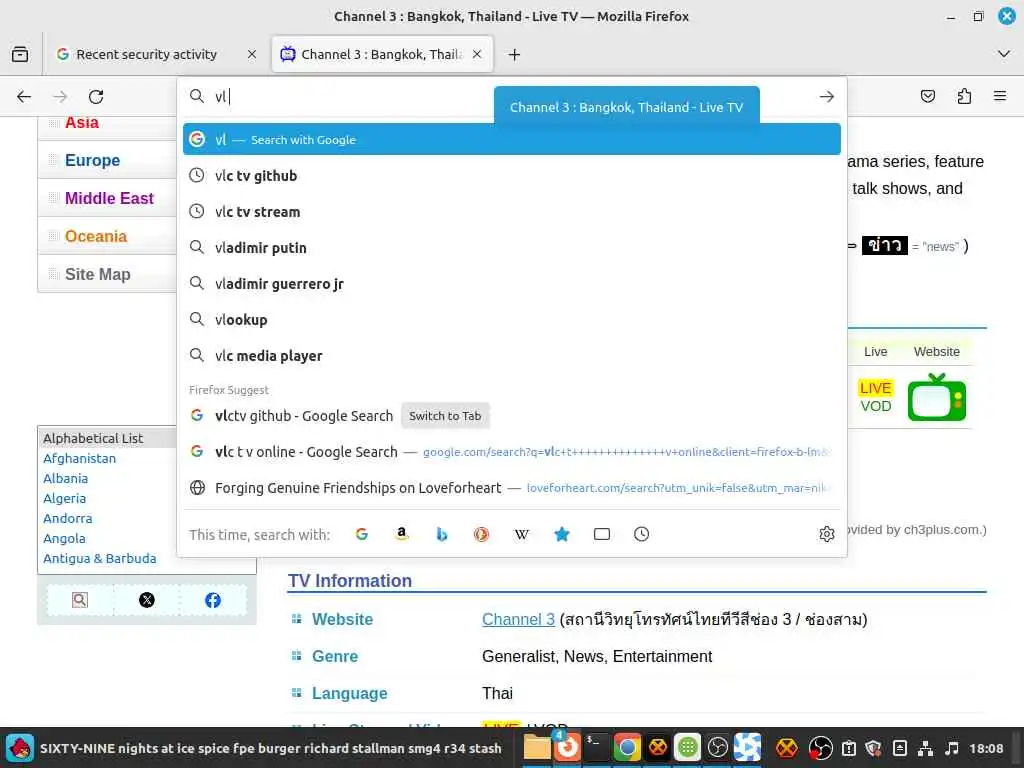
Task: Open the Site Map link
Action: [x=97, y=274]
